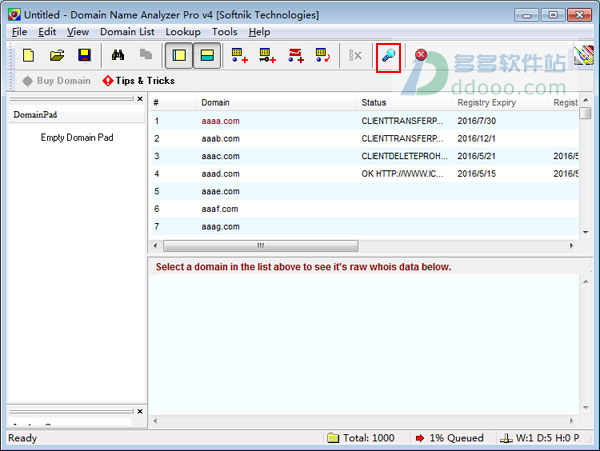Open the Edit menu
The image size is (600, 451).
click(x=47, y=32)
